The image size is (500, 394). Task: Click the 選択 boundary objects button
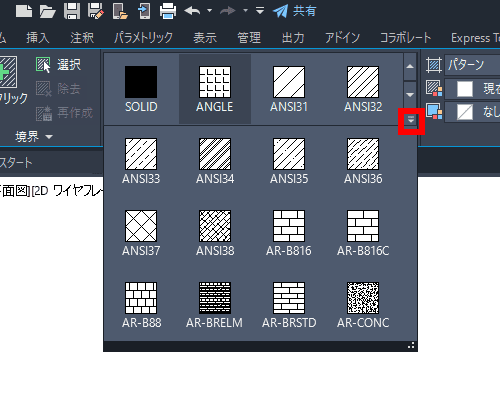pos(59,65)
